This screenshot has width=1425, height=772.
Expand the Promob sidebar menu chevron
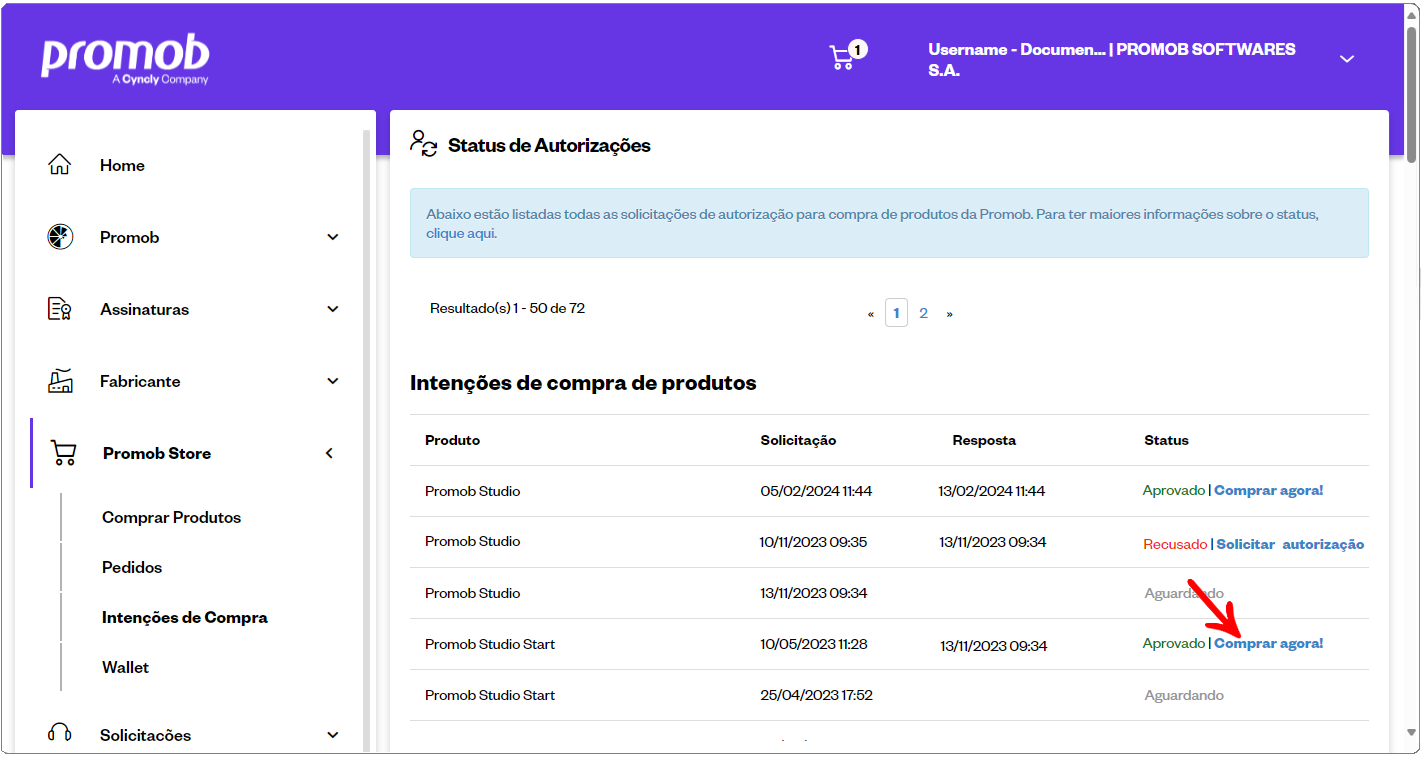click(333, 237)
